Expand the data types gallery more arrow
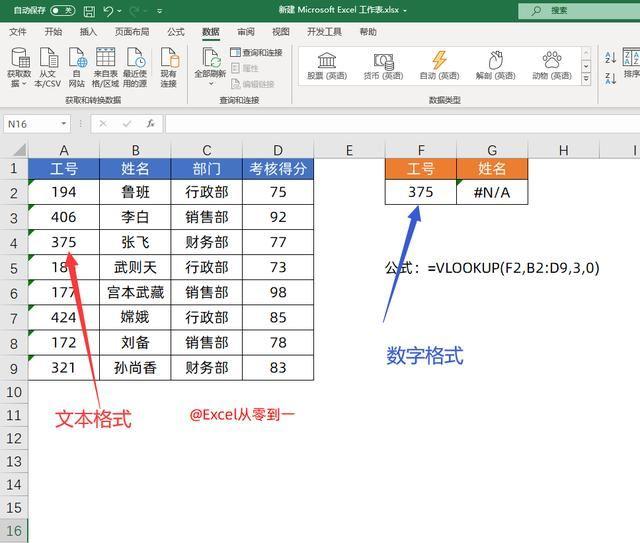The image size is (640, 543). point(586,78)
